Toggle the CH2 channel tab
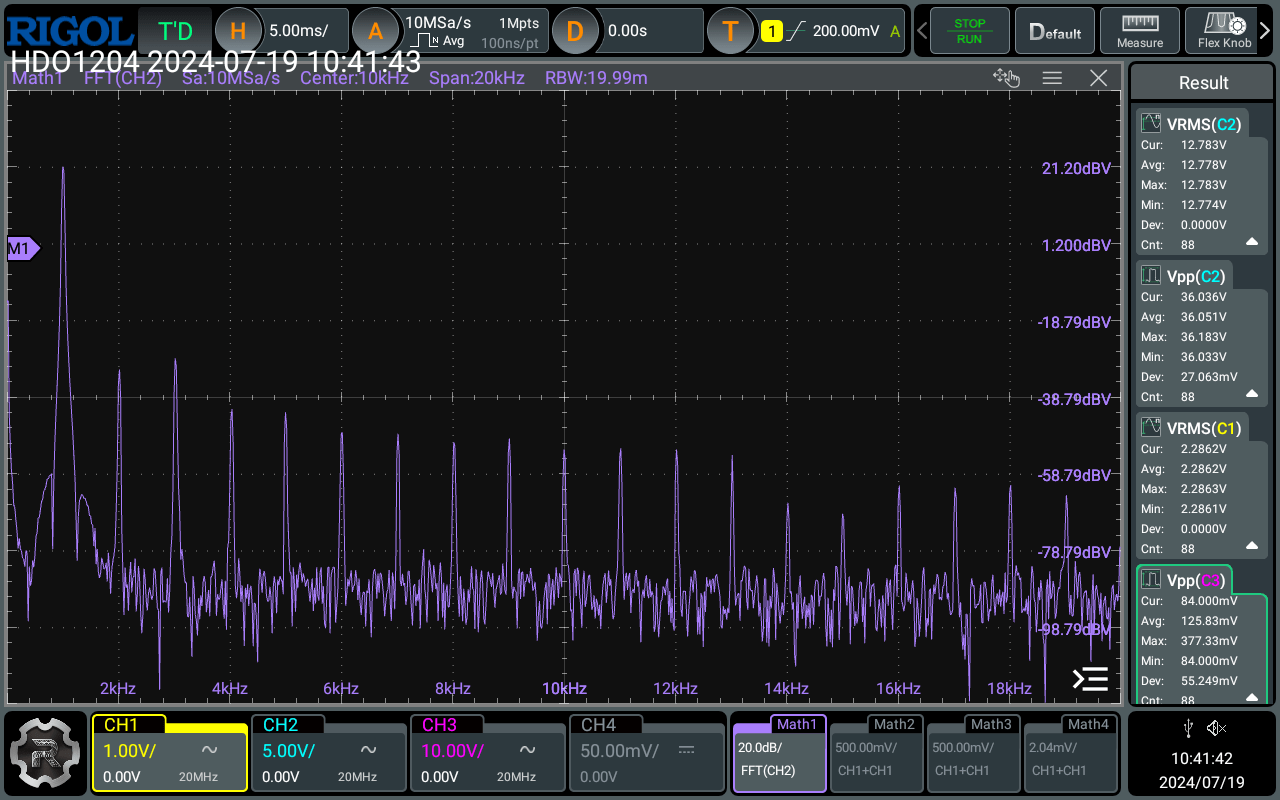This screenshot has height=800, width=1280. click(328, 753)
